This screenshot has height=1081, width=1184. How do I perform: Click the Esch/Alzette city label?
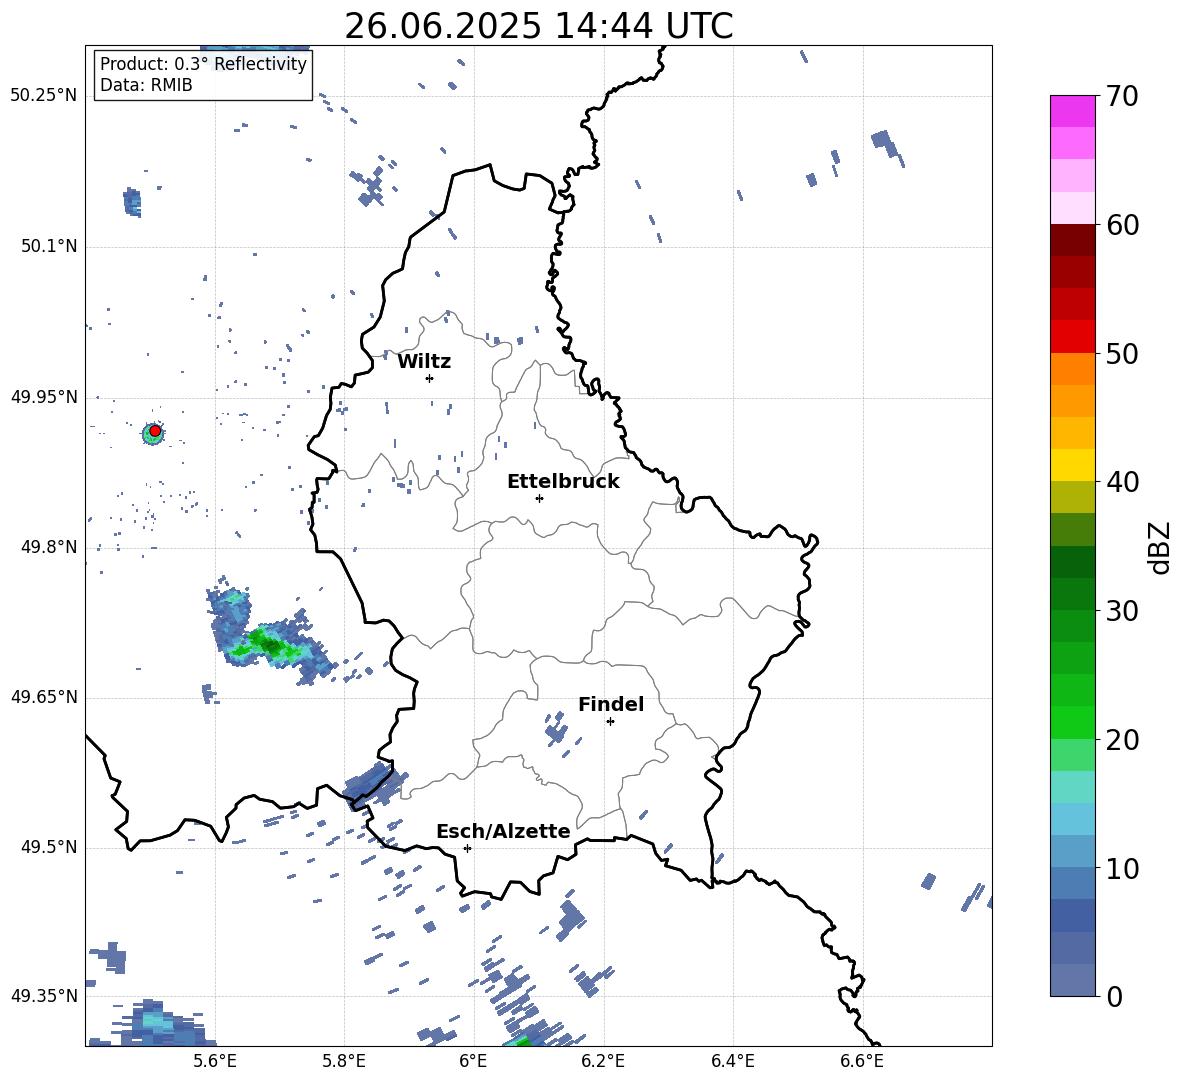[x=503, y=831]
